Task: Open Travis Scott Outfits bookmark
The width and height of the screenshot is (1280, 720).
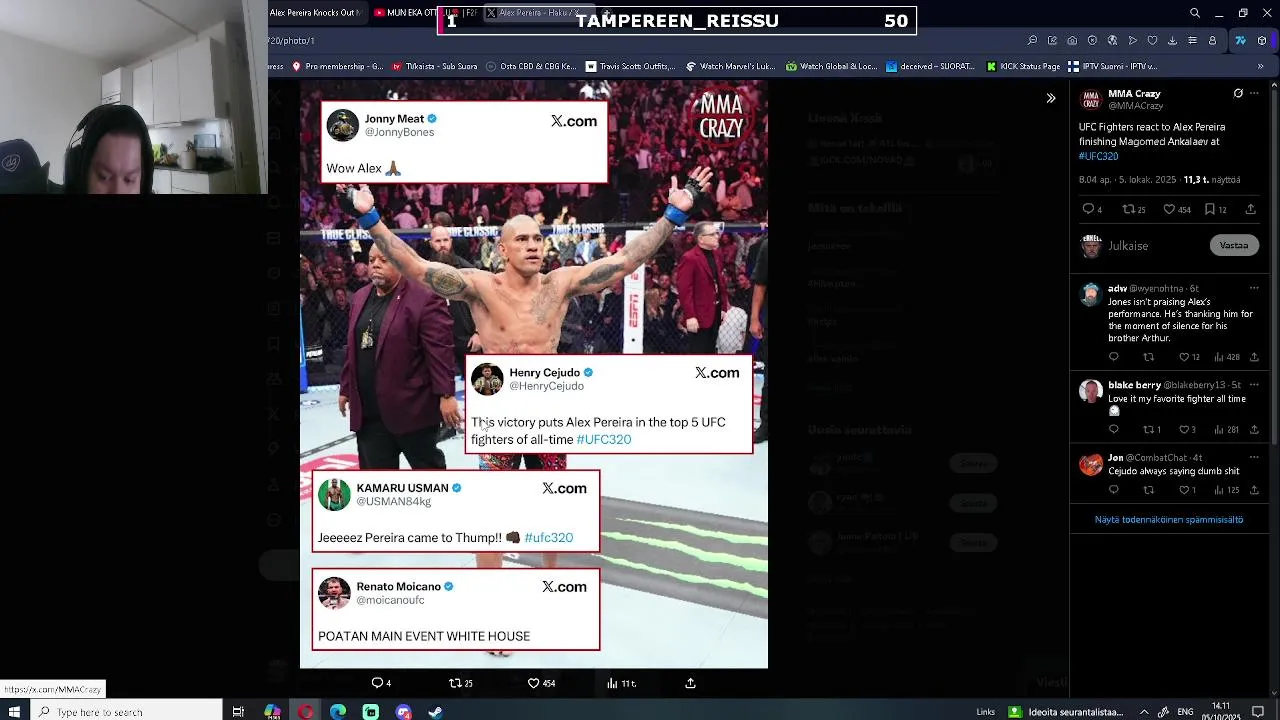Action: 631,66
